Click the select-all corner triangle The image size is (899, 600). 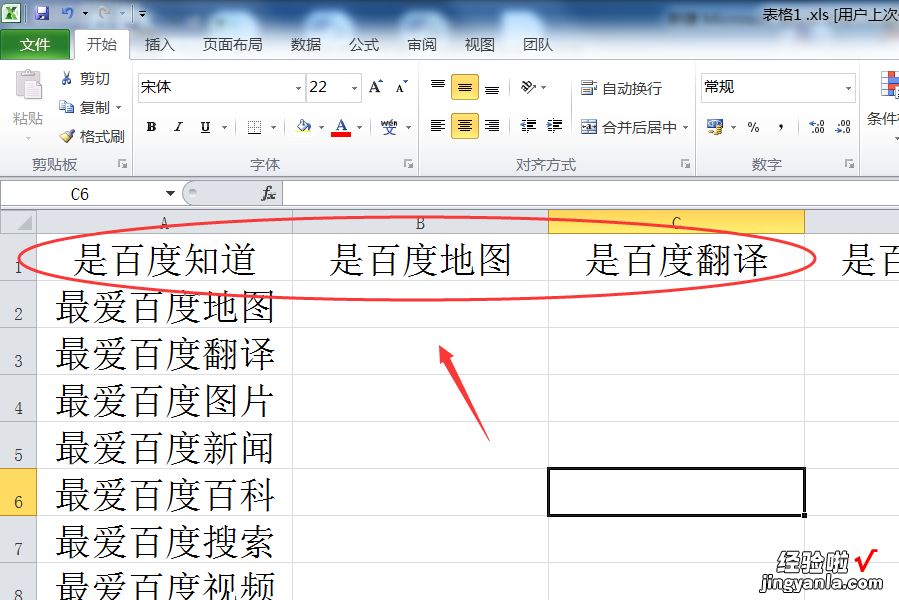[x=18, y=222]
